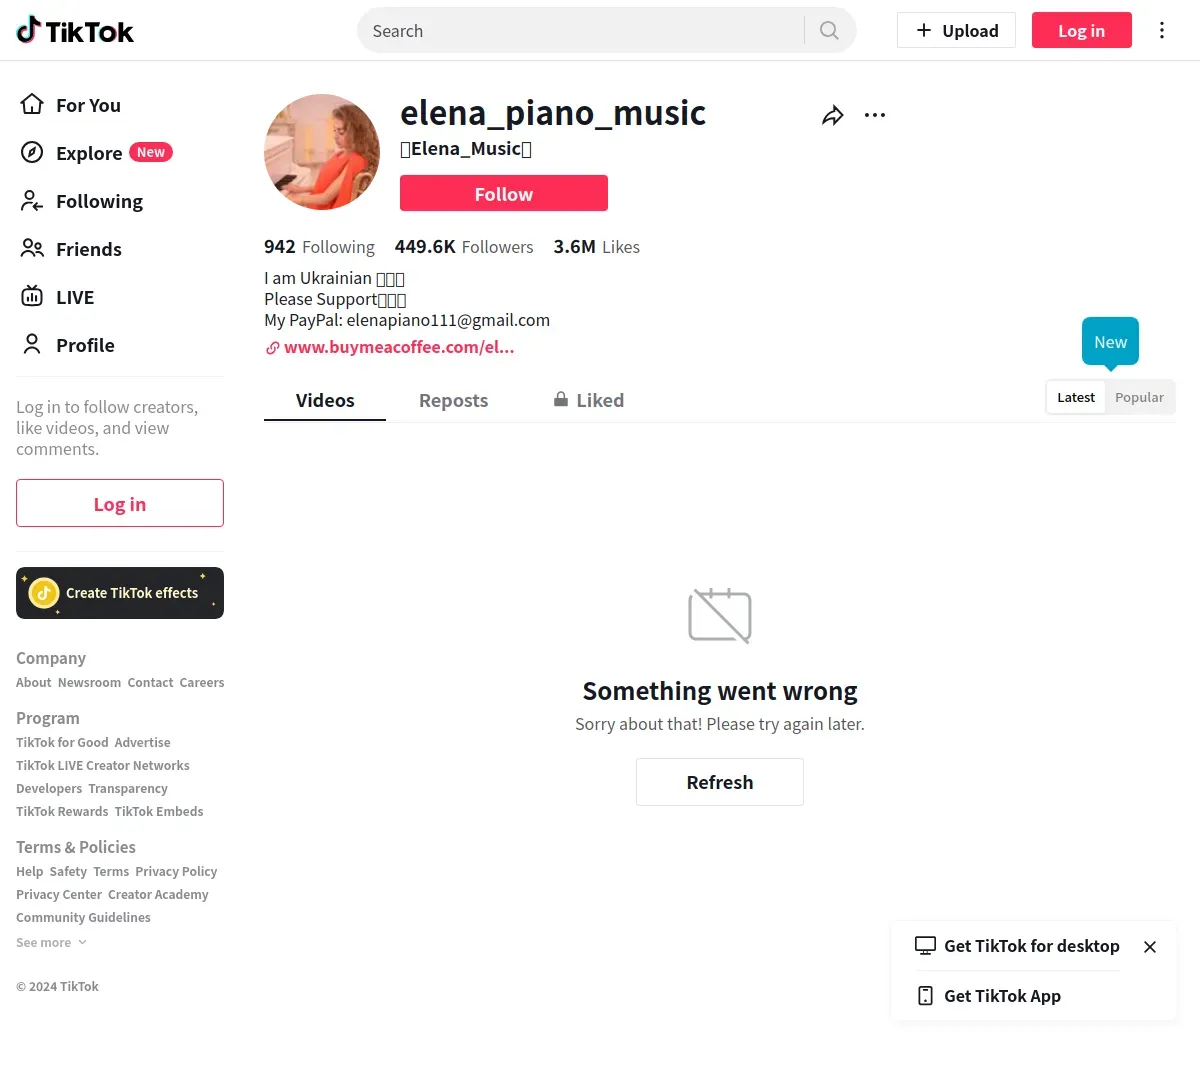Click the TikTok logo in header

[75, 31]
